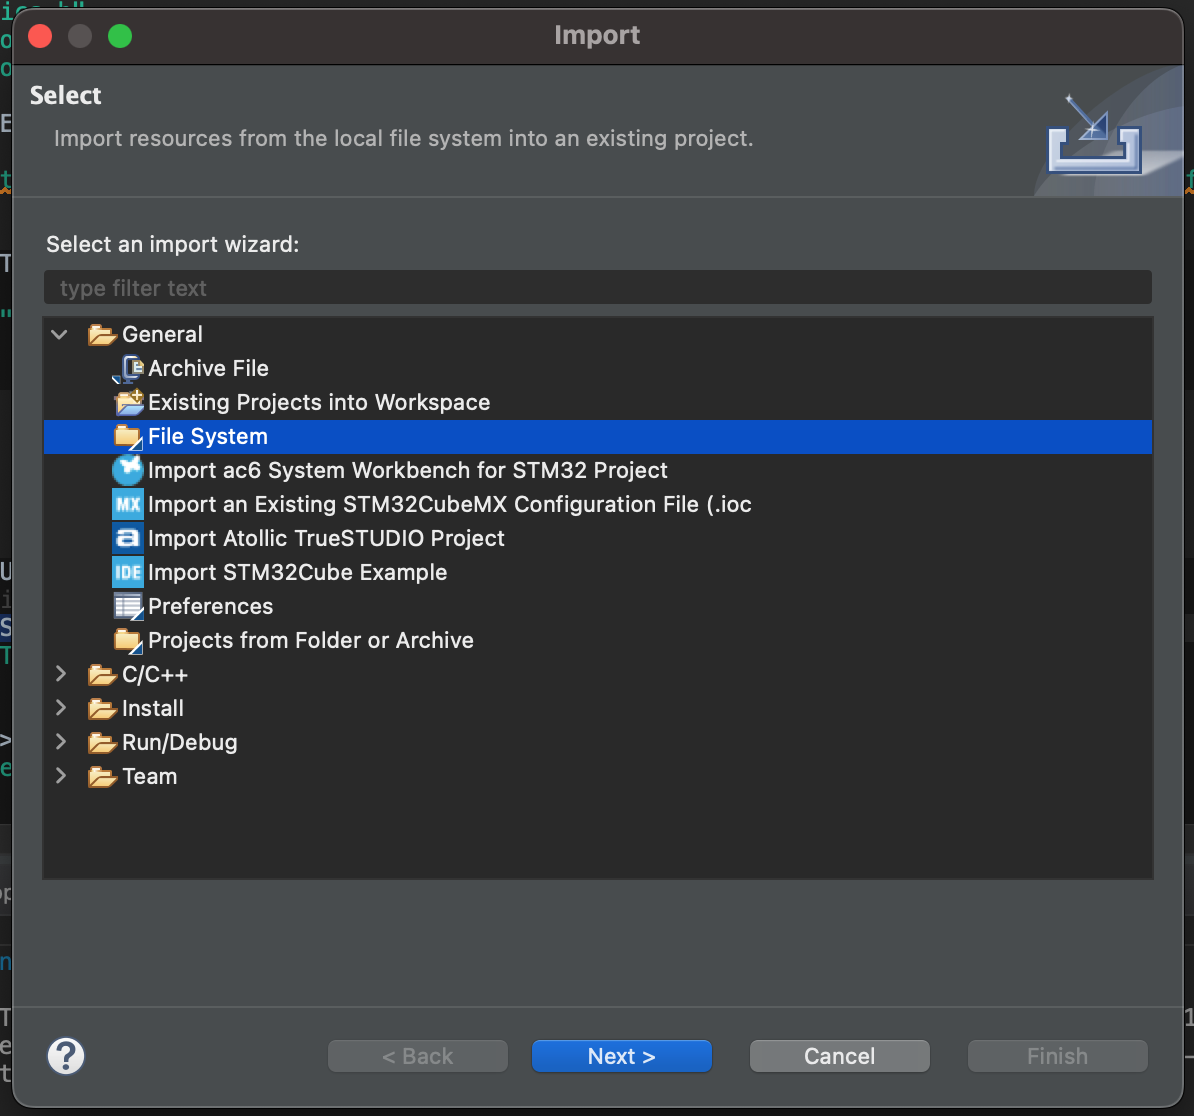Open the help question mark icon
Viewport: 1194px width, 1116px height.
click(66, 1056)
